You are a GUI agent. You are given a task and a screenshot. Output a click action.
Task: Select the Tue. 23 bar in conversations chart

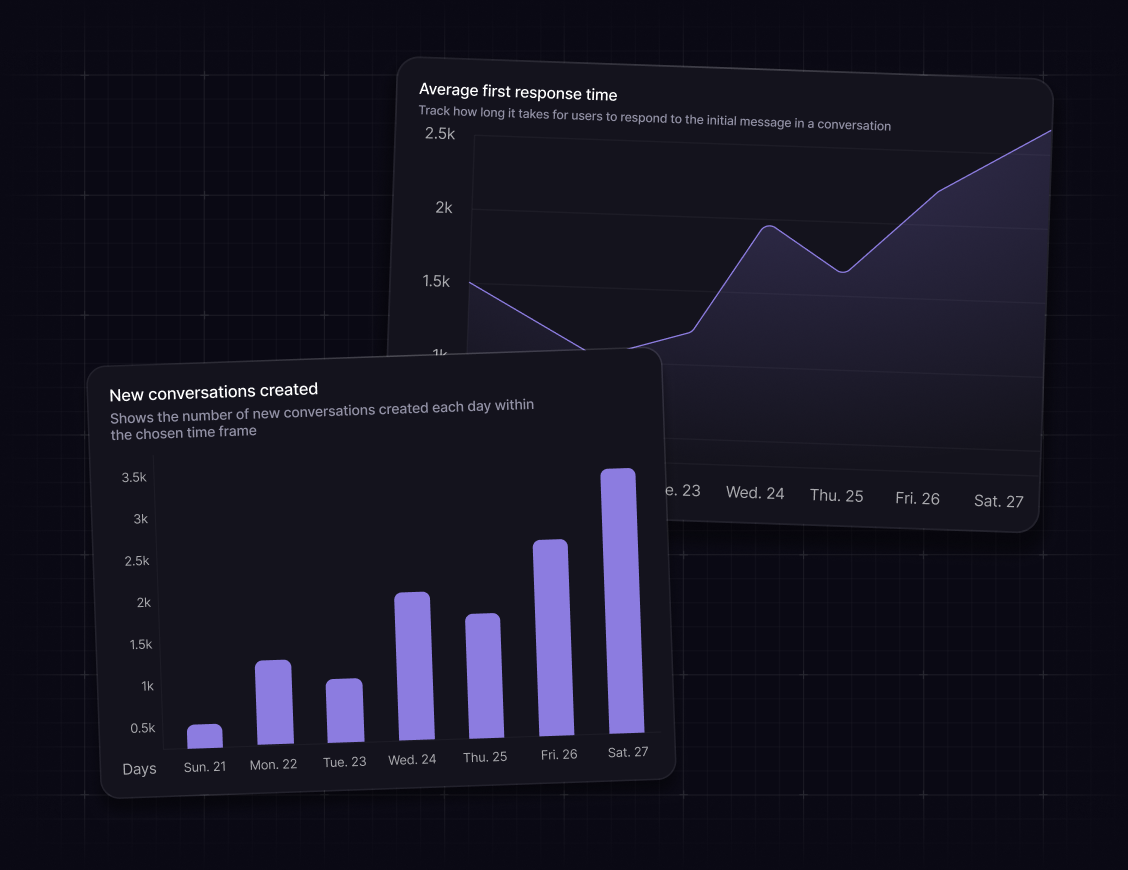pos(345,710)
